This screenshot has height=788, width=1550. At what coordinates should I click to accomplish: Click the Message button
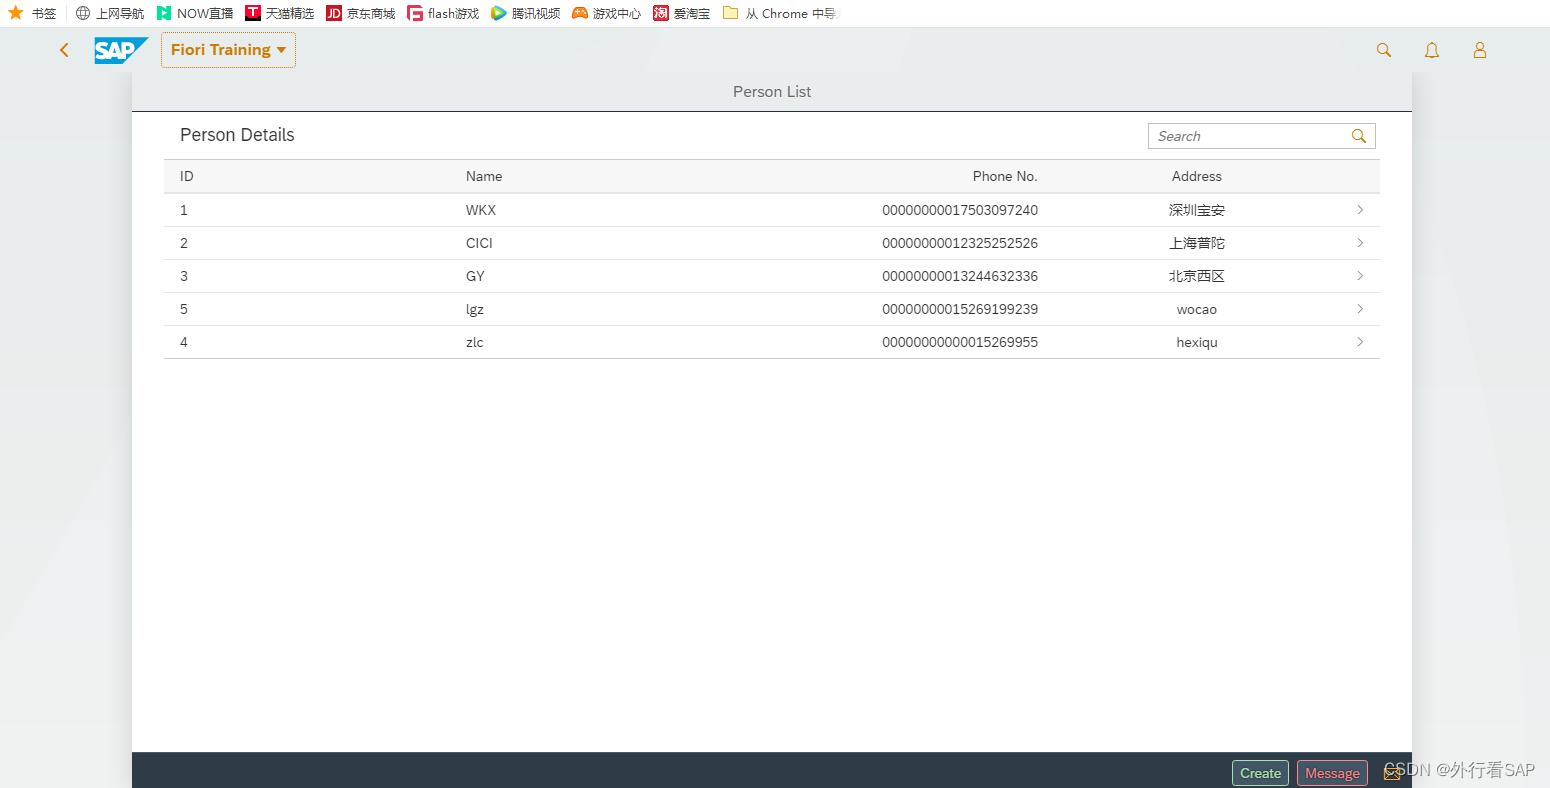pos(1332,773)
